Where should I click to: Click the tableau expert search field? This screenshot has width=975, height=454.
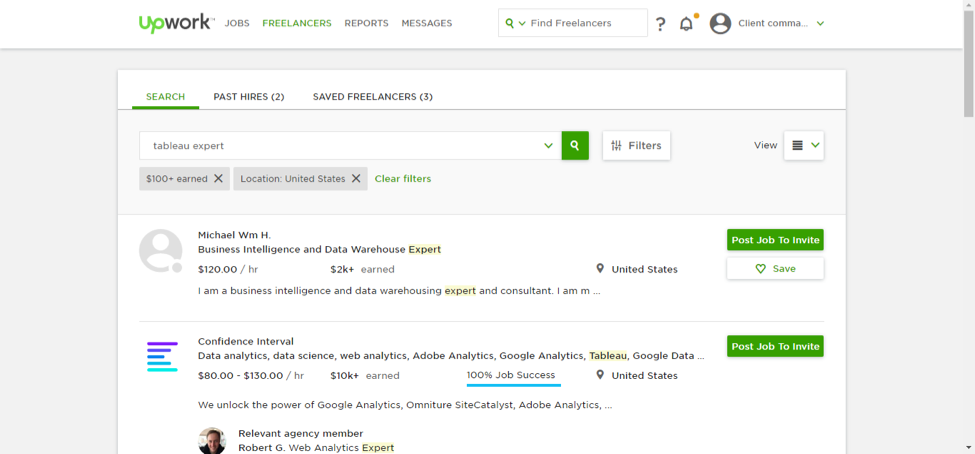click(x=350, y=146)
